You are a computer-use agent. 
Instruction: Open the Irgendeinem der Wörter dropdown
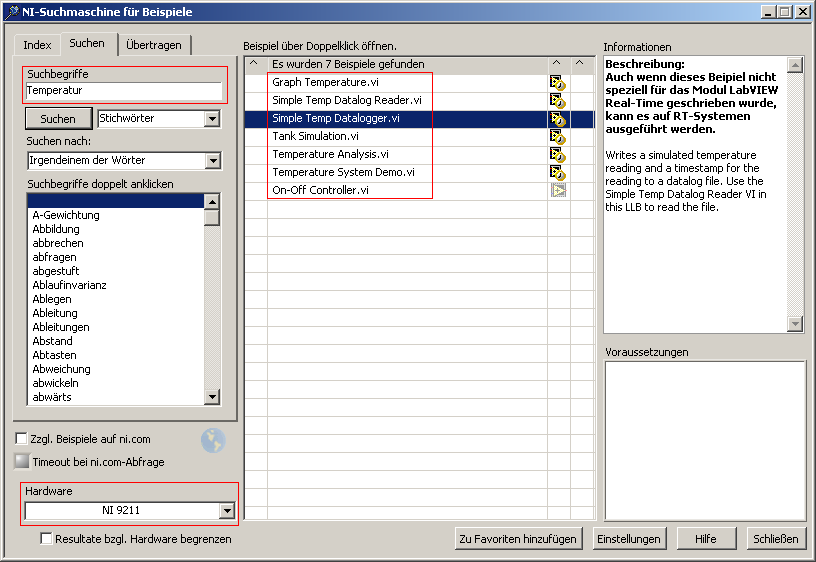pyautogui.click(x=212, y=161)
